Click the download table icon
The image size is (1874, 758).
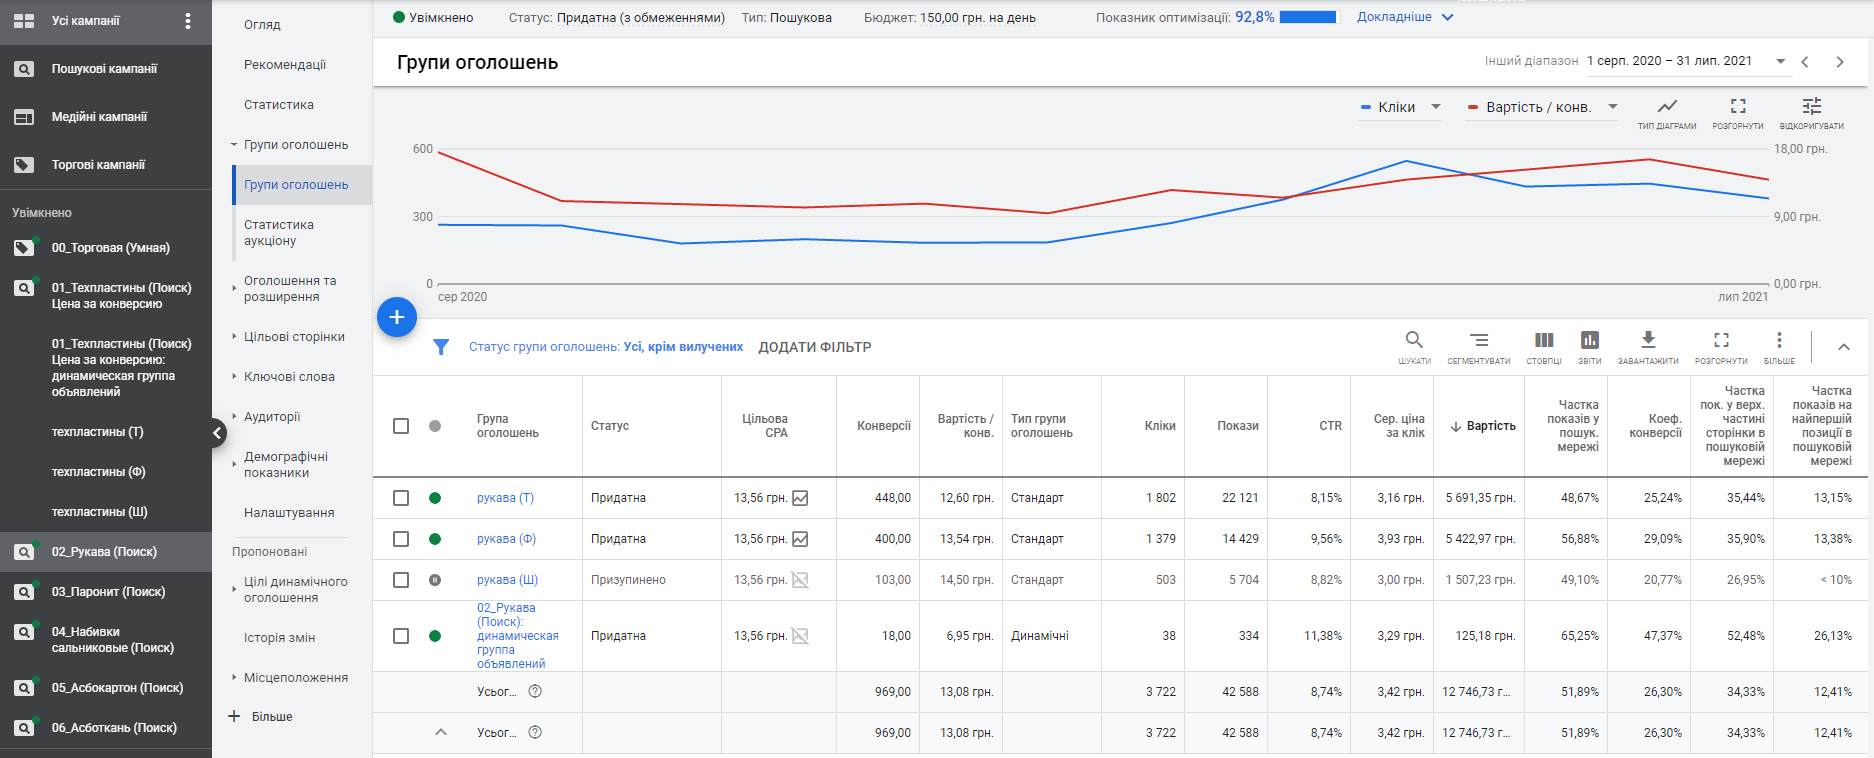click(x=1648, y=340)
